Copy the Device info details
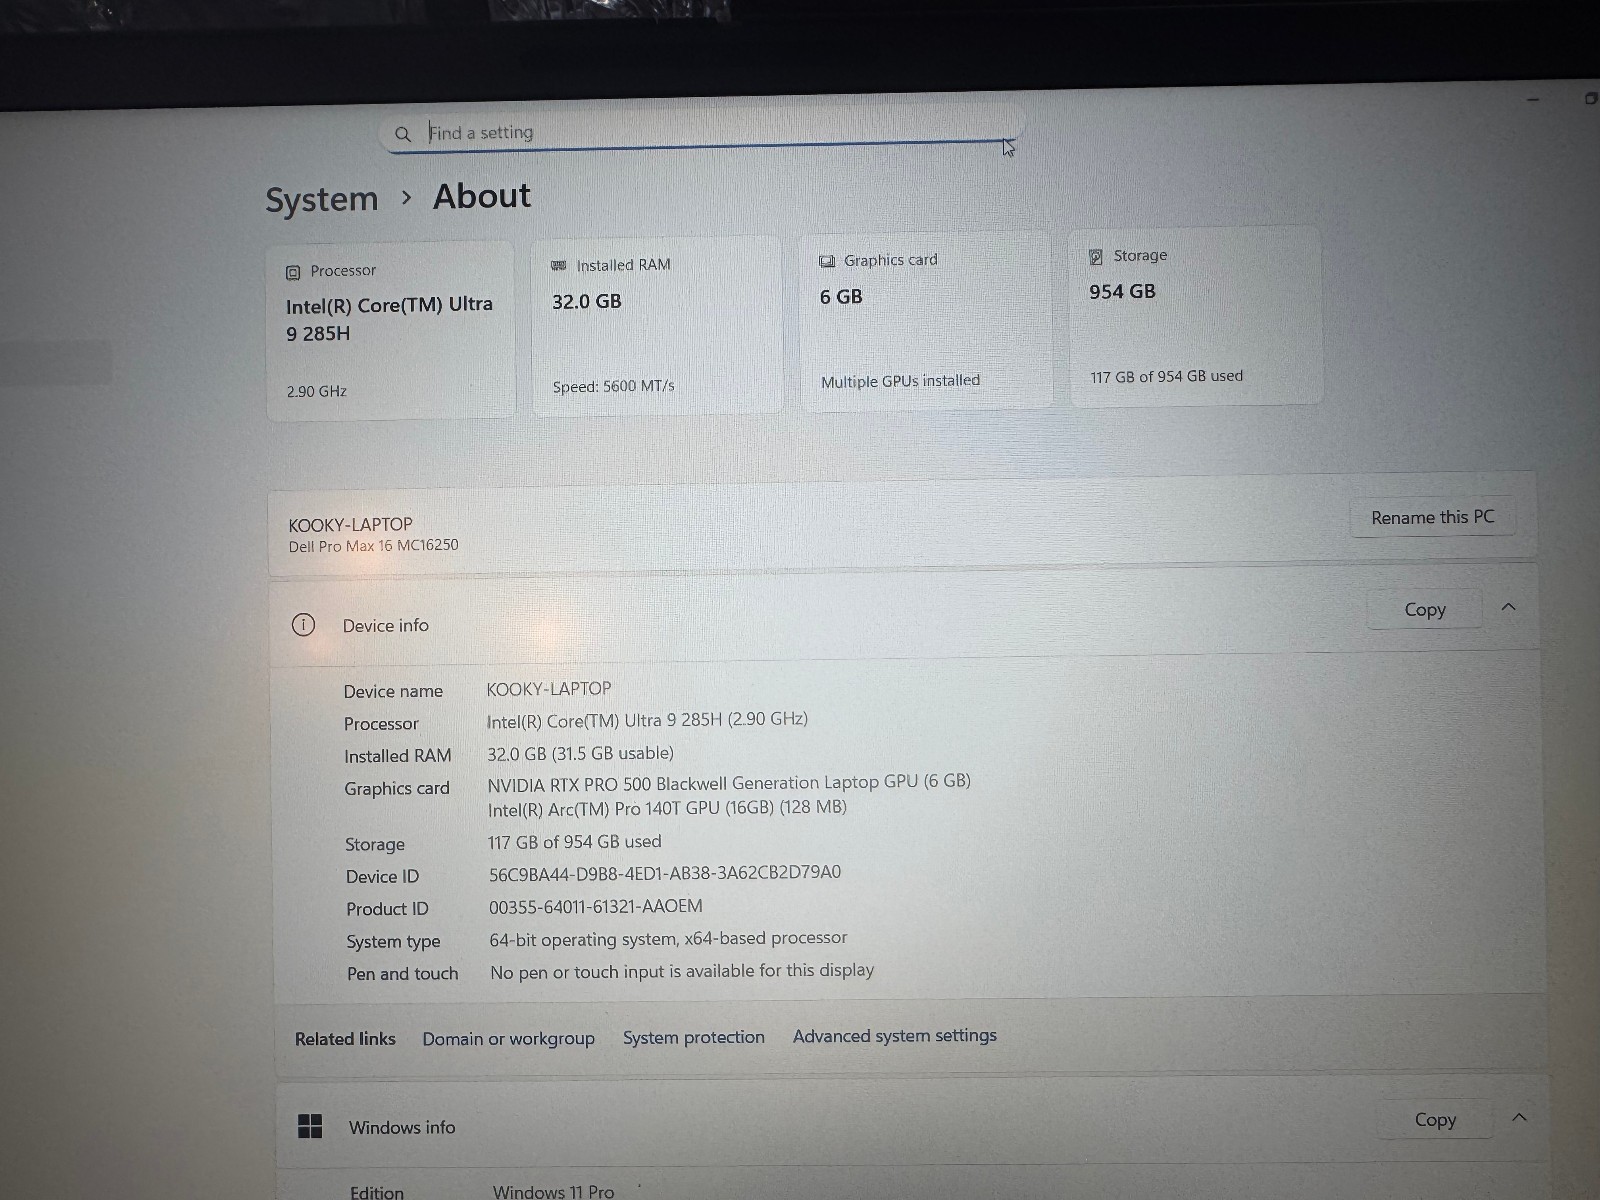This screenshot has height=1200, width=1600. click(1424, 609)
